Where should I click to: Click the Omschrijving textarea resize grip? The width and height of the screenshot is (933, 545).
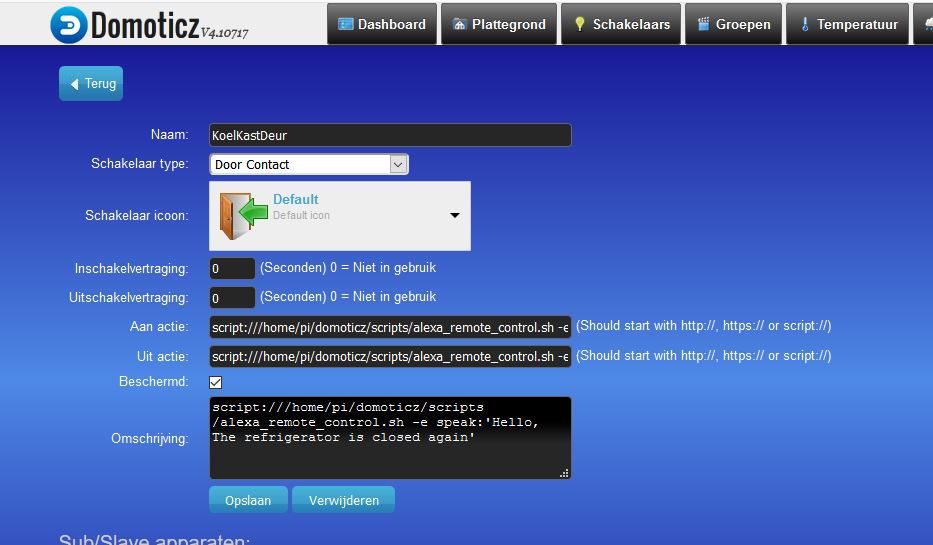click(564, 473)
